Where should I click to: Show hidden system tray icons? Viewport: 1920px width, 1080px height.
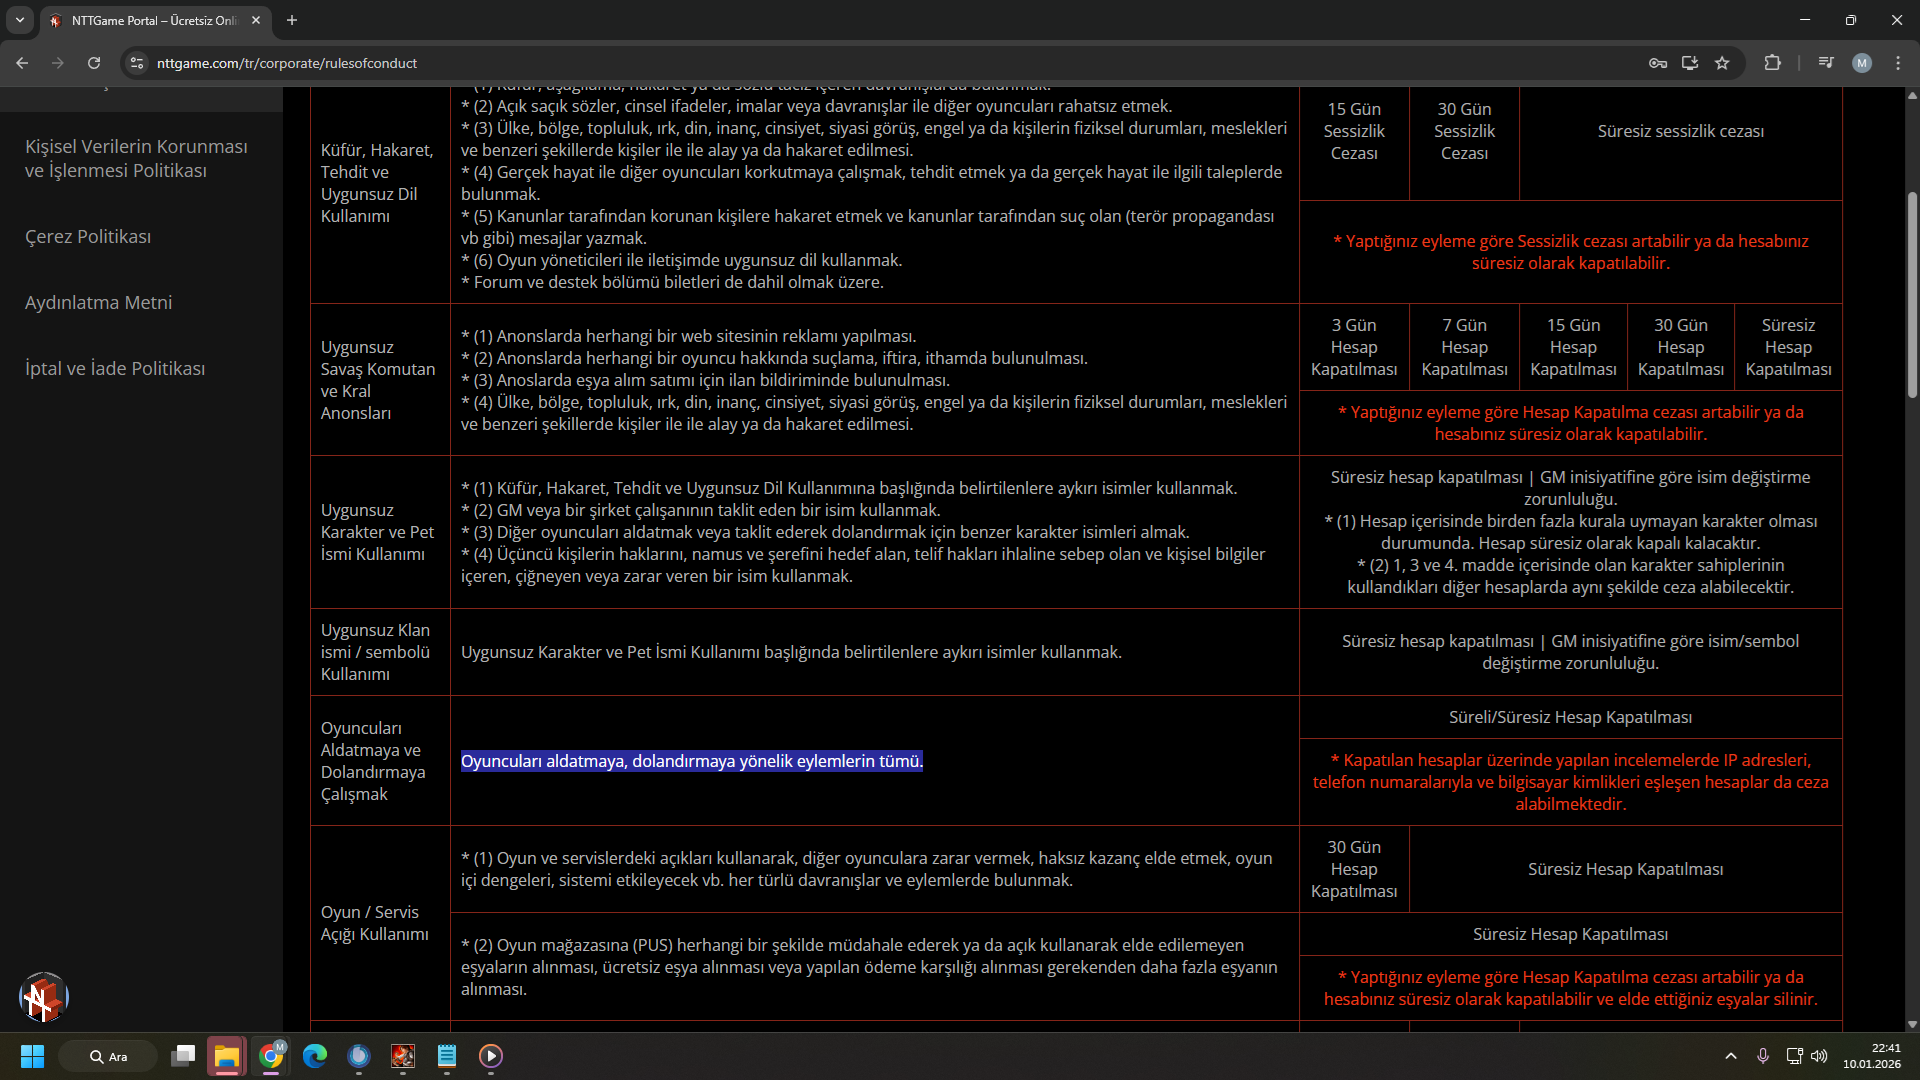(x=1731, y=1056)
